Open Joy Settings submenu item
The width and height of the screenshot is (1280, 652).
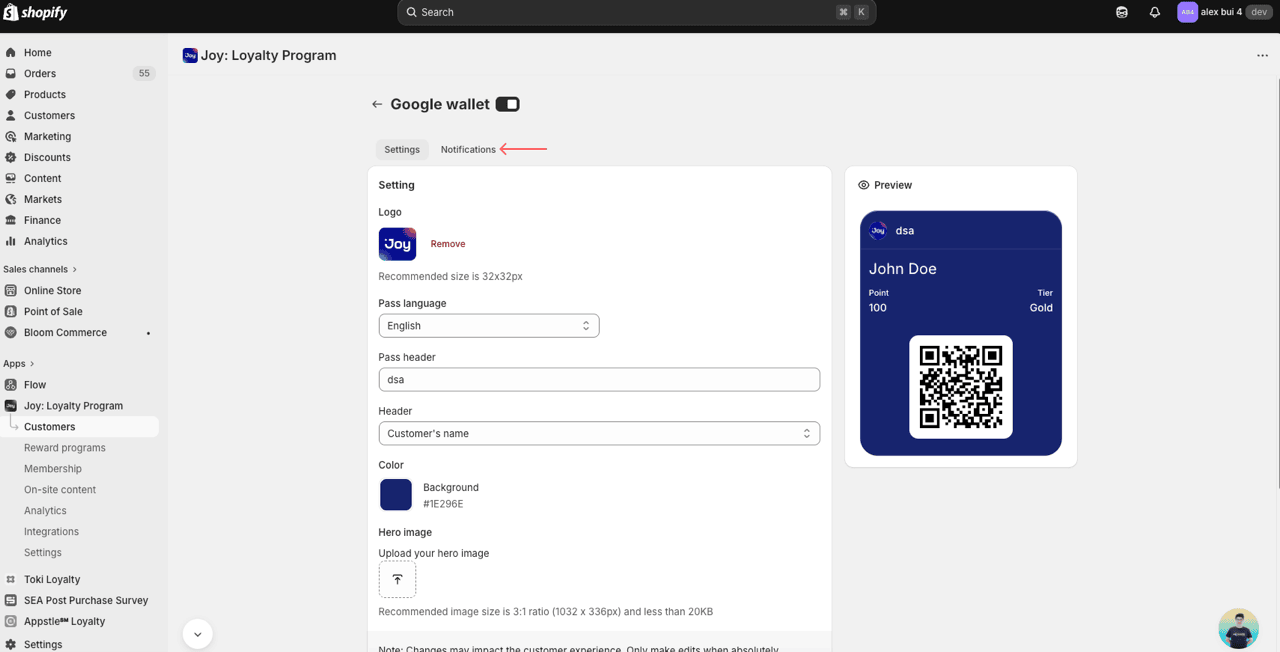pos(43,553)
